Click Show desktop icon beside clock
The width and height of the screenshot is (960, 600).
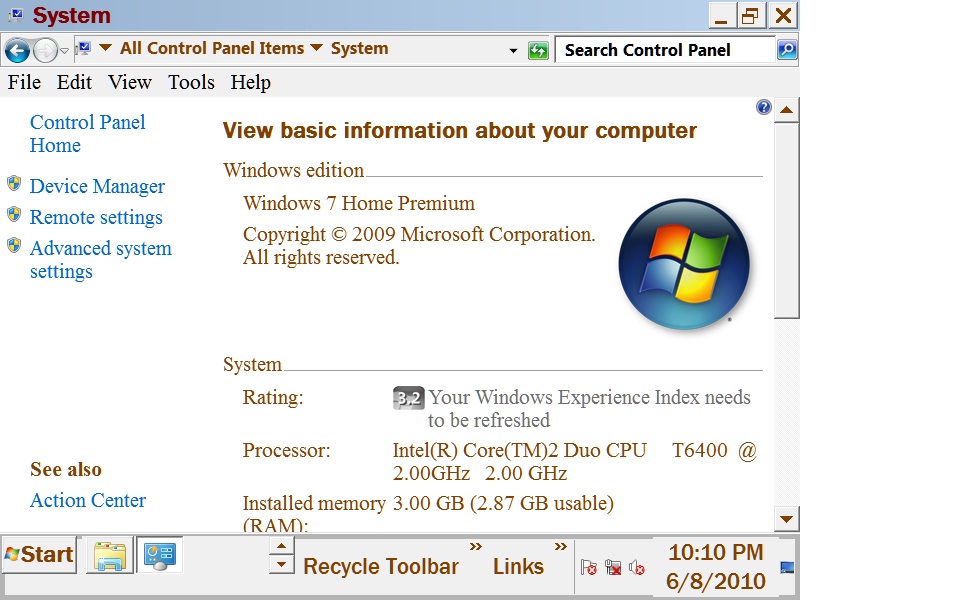coord(787,568)
